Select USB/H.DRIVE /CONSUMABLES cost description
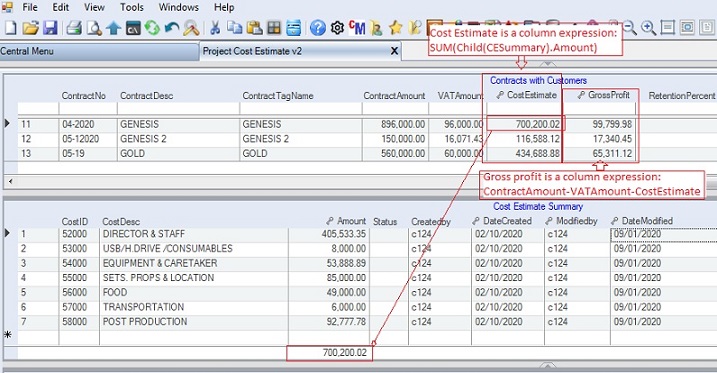Screen dimensions: 717x373 (167, 249)
